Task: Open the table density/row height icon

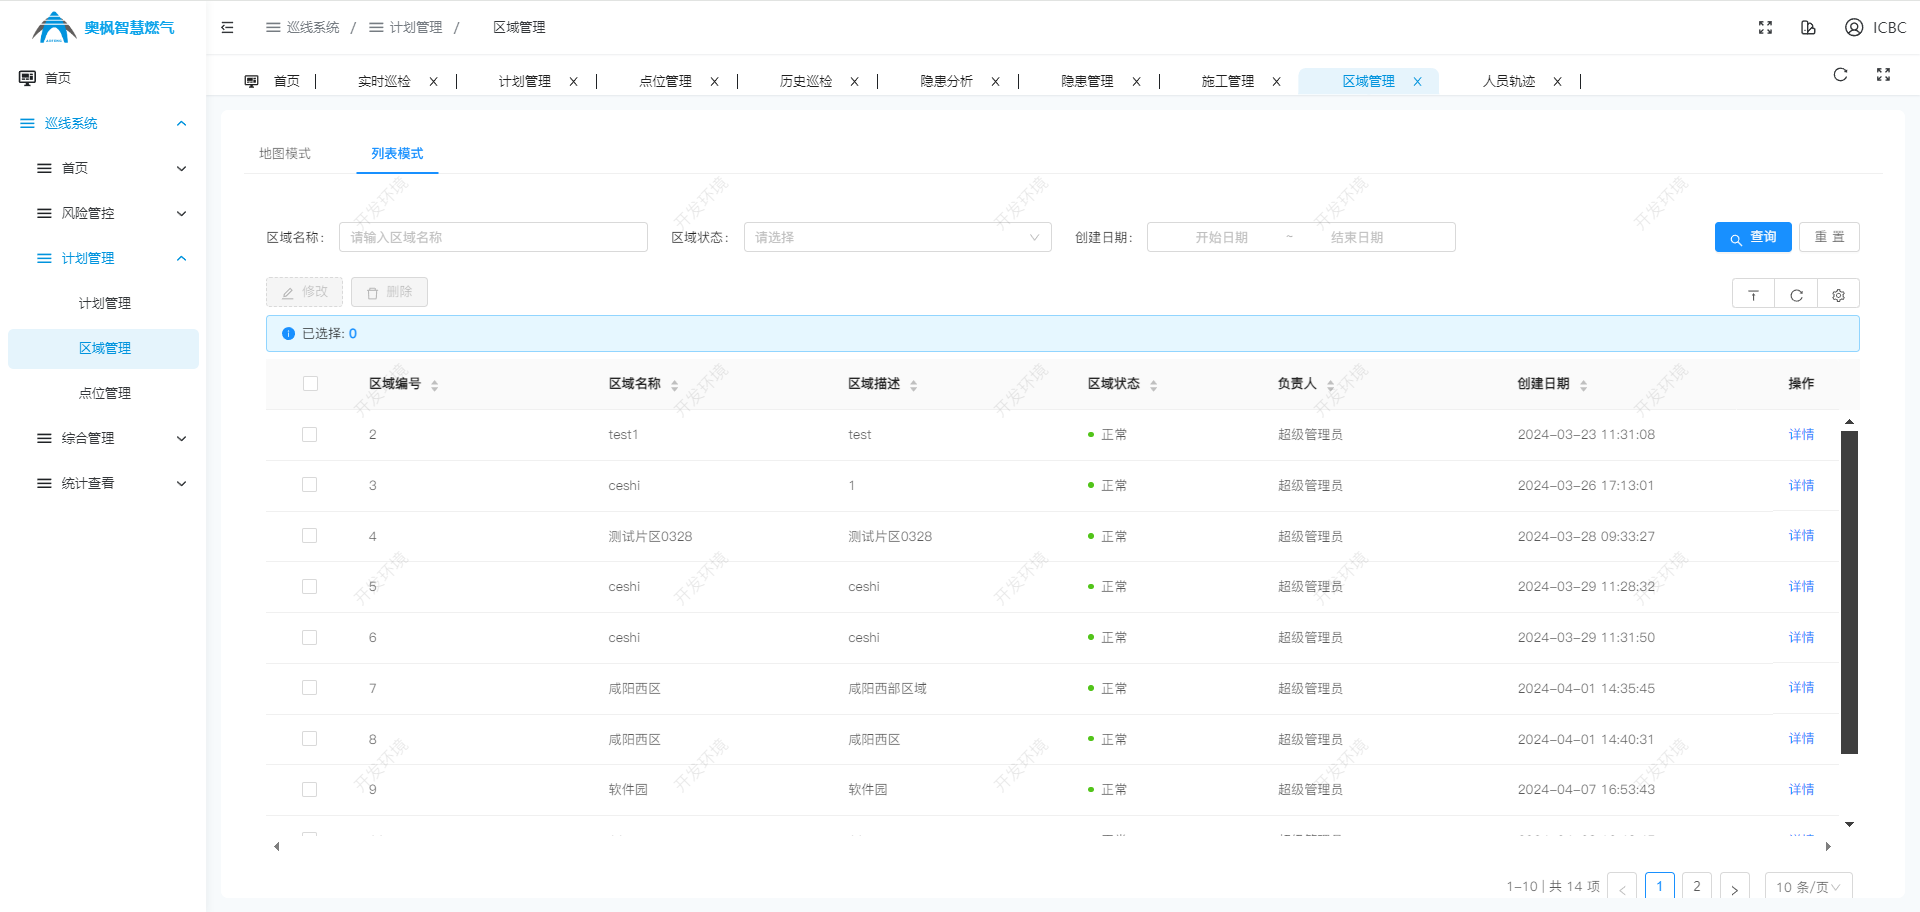Action: [1753, 295]
